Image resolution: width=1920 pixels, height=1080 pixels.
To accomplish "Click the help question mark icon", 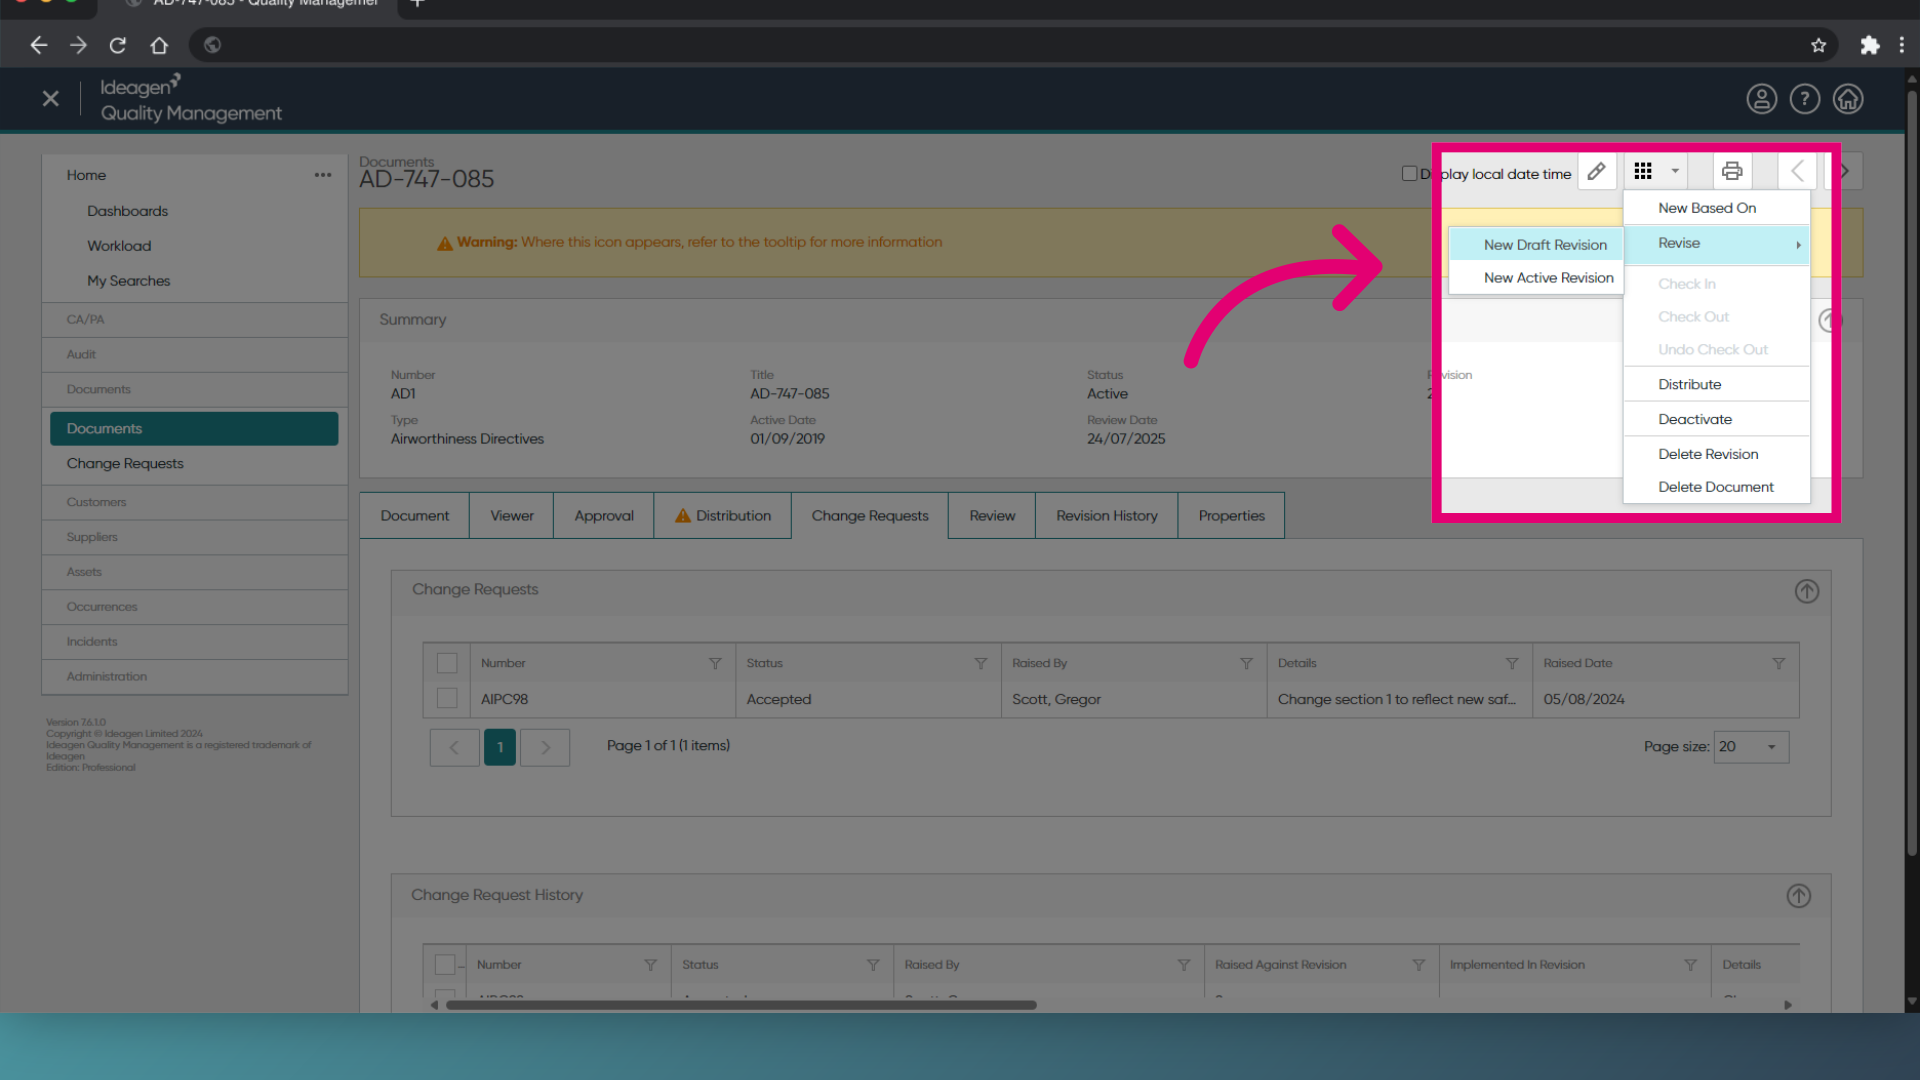I will click(1804, 99).
